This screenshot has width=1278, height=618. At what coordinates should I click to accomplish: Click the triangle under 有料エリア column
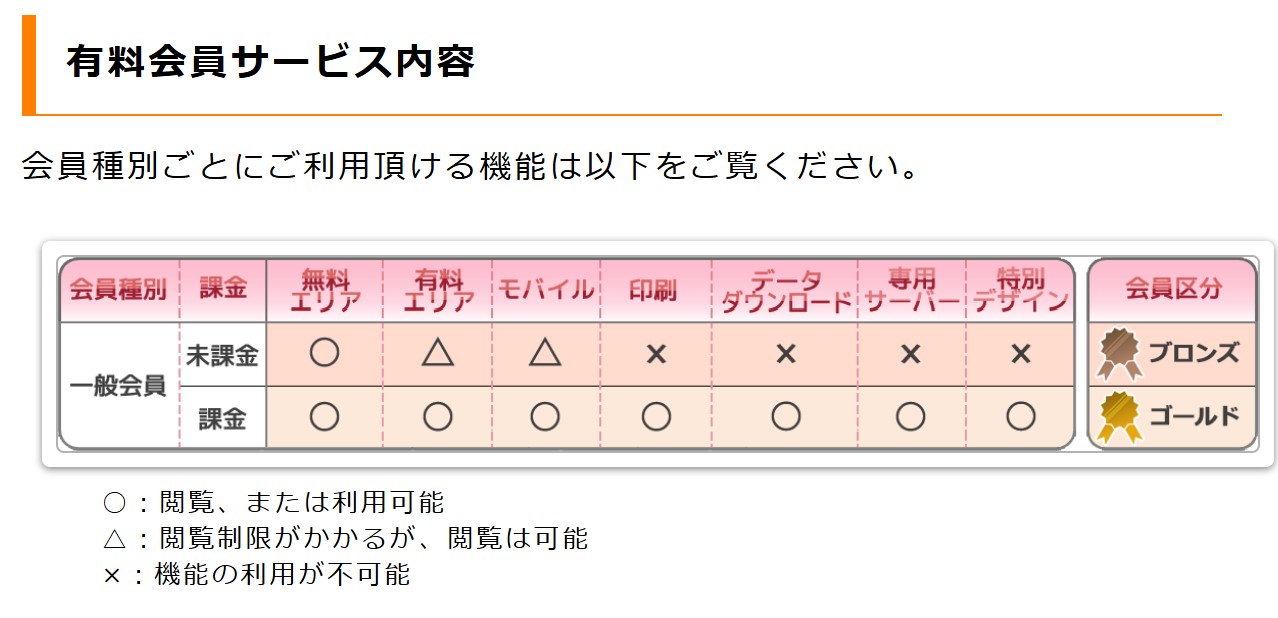pyautogui.click(x=437, y=353)
